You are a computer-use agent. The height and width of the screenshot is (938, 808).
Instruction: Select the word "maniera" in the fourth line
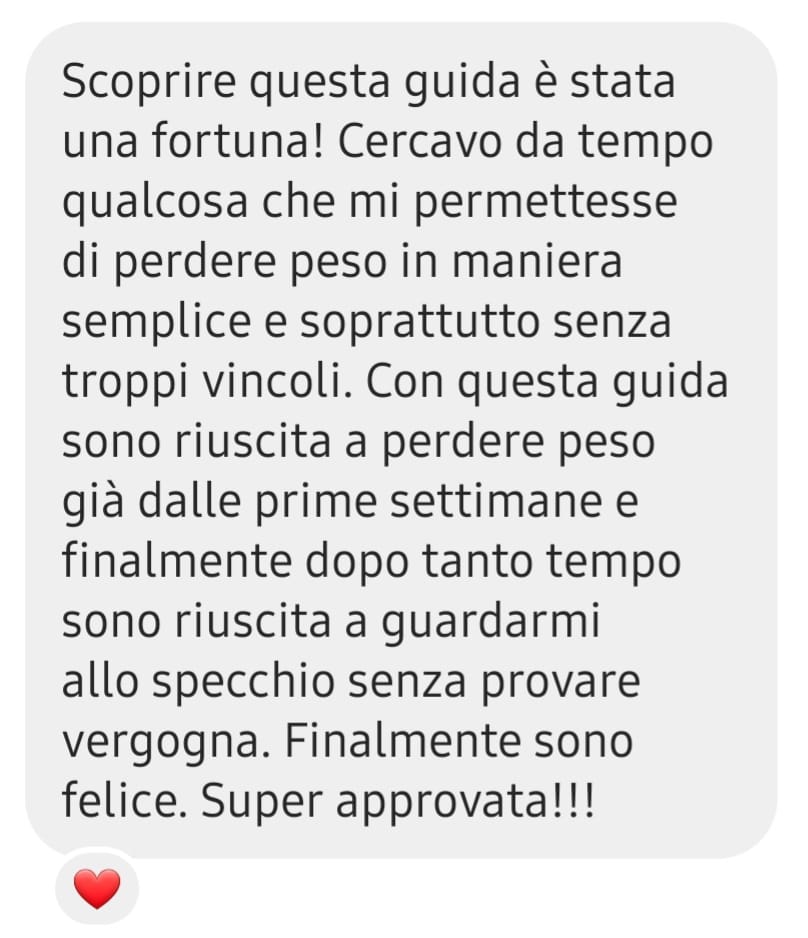click(x=536, y=261)
